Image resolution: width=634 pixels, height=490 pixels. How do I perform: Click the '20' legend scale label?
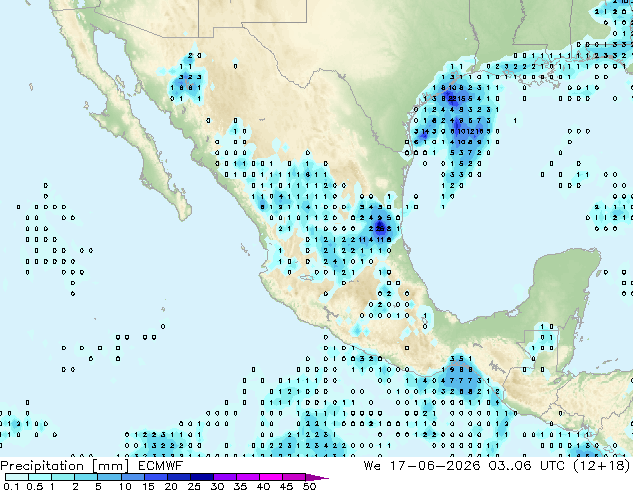click(x=171, y=486)
